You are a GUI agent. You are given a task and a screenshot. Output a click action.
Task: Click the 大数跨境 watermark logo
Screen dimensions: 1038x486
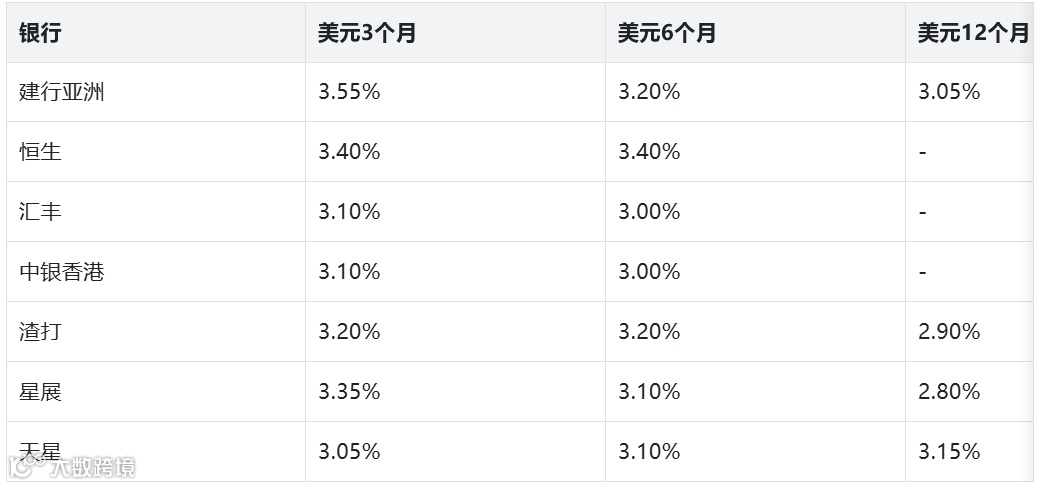tap(71, 467)
